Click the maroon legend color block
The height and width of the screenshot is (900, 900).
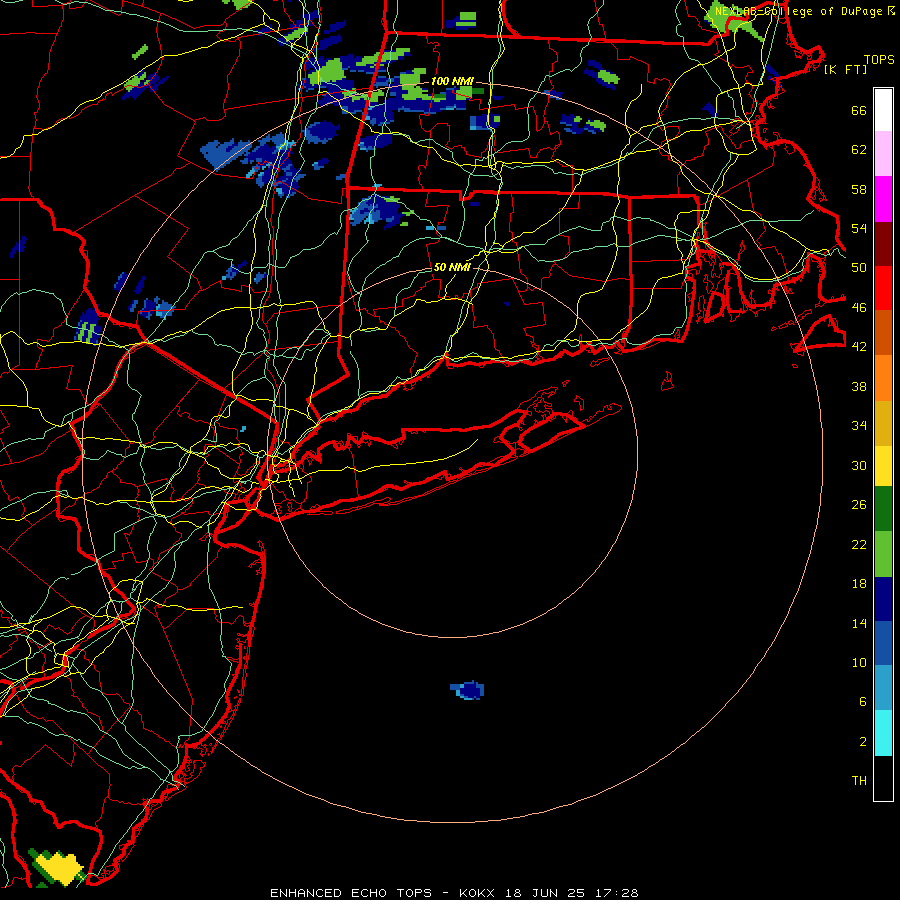883,245
